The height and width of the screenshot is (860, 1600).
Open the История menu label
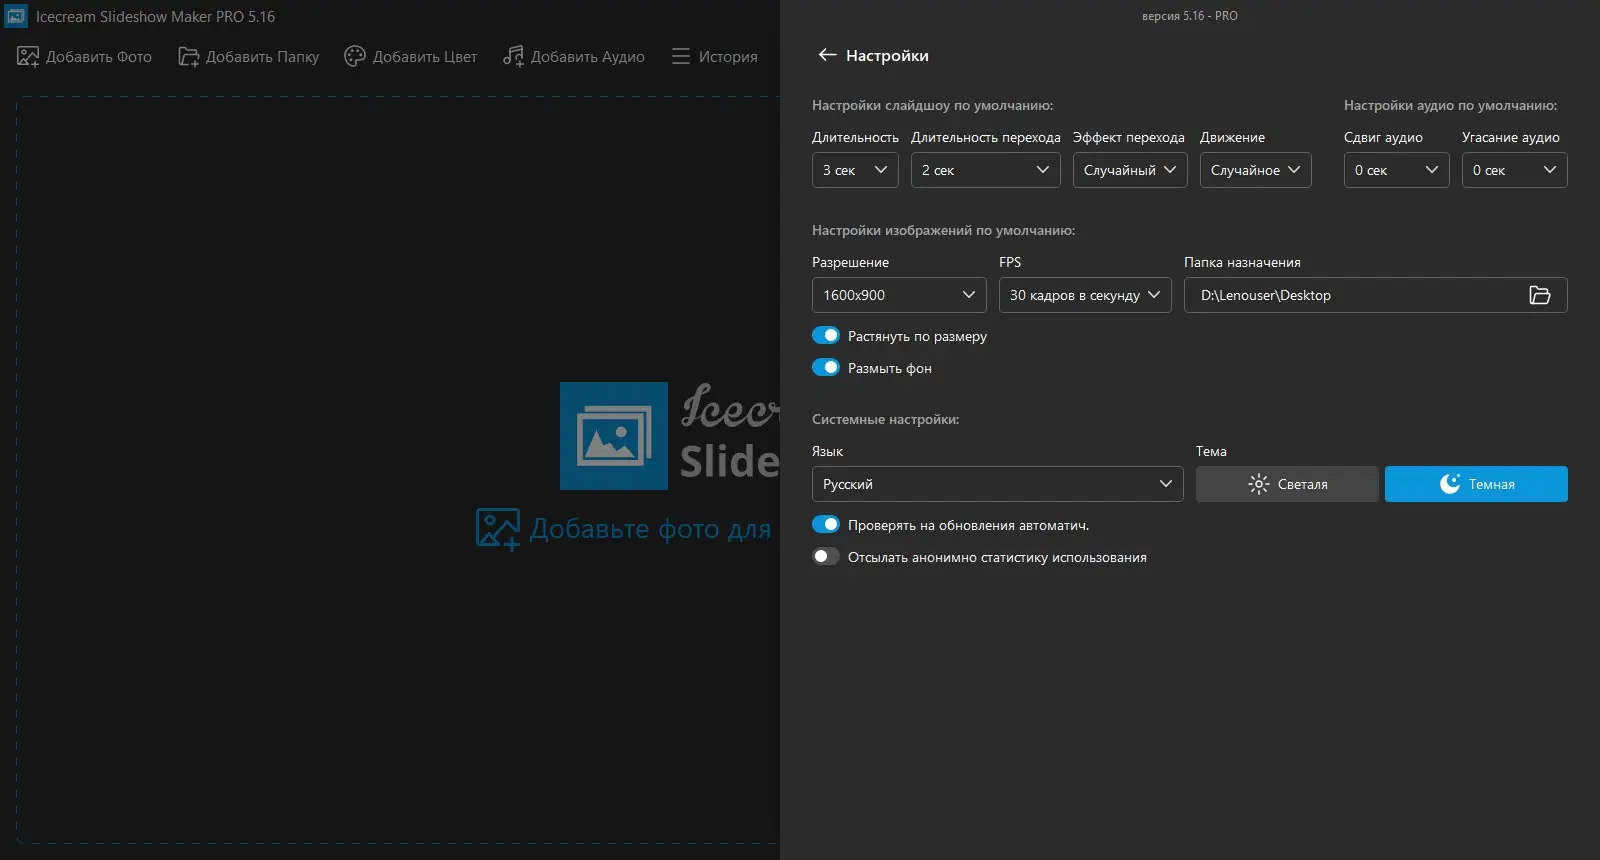pos(728,57)
